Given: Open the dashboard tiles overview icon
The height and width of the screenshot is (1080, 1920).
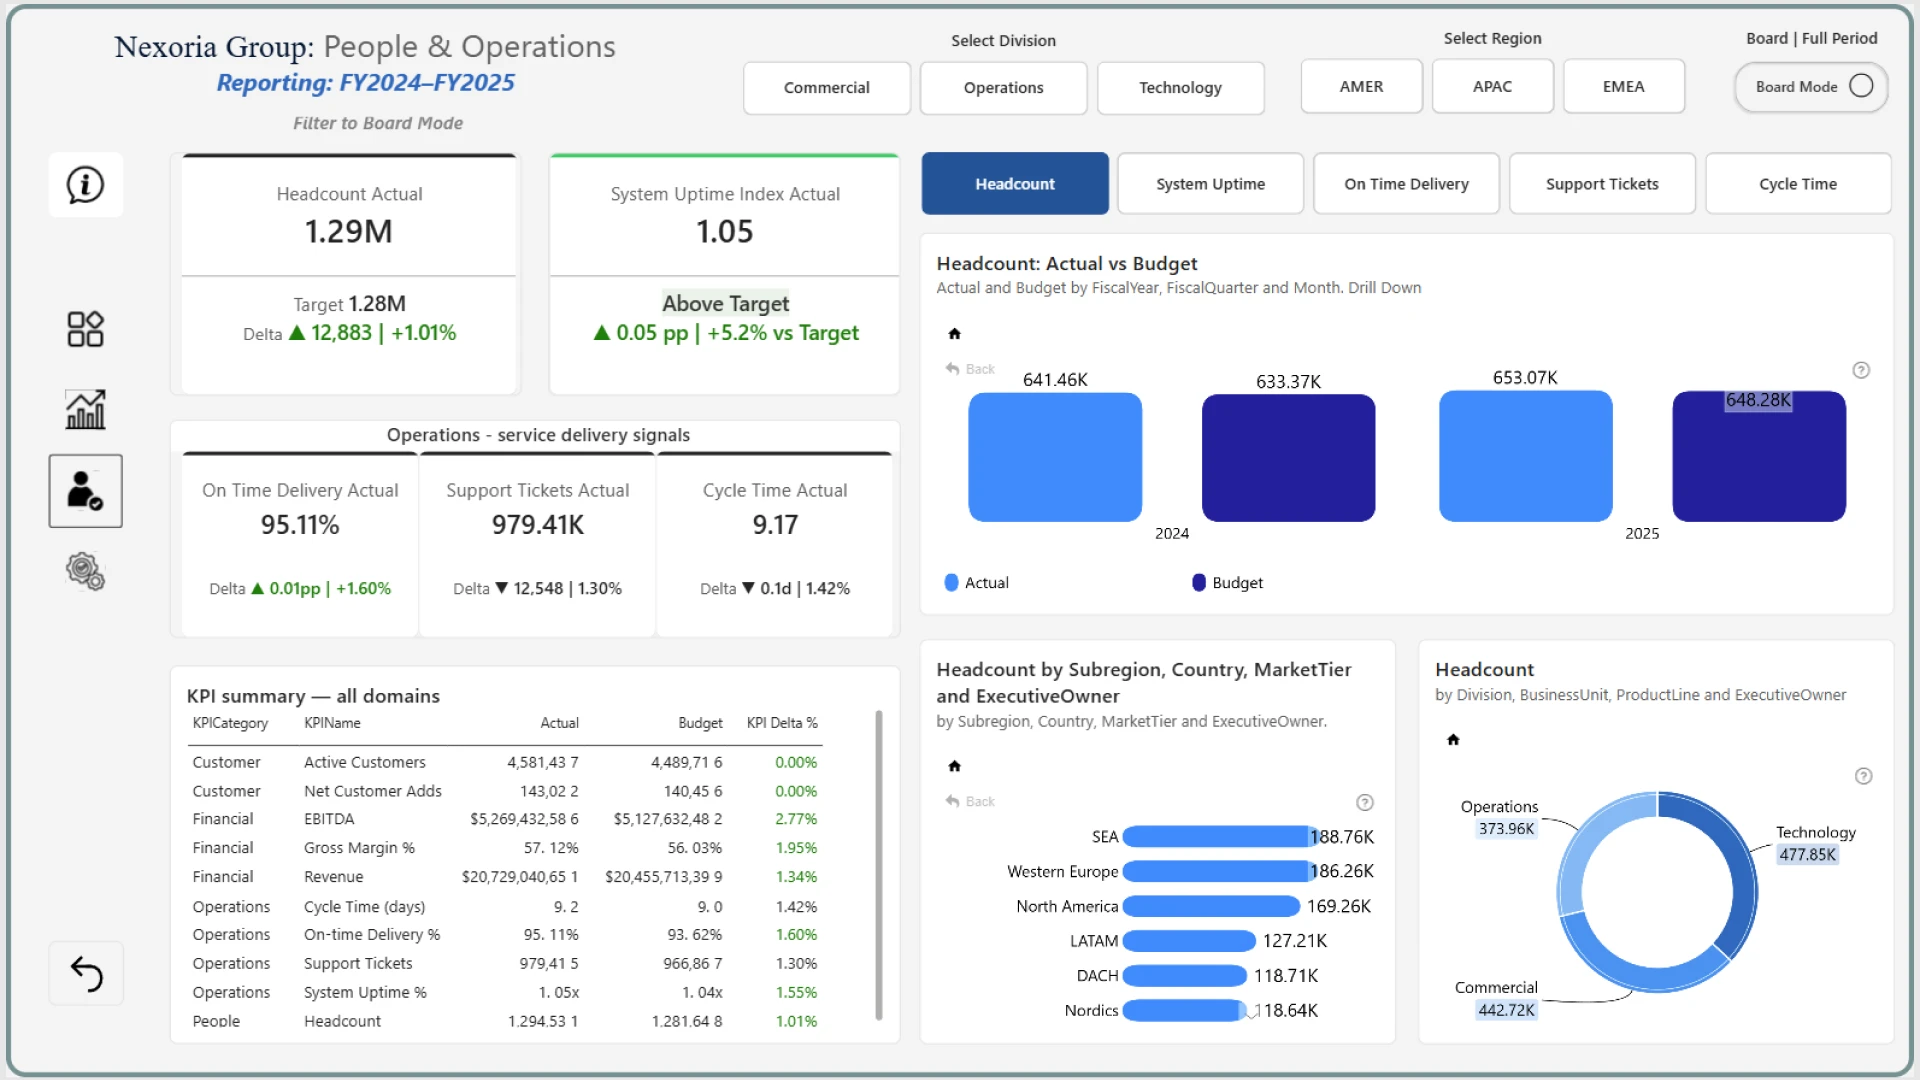Looking at the screenshot, I should (x=85, y=329).
